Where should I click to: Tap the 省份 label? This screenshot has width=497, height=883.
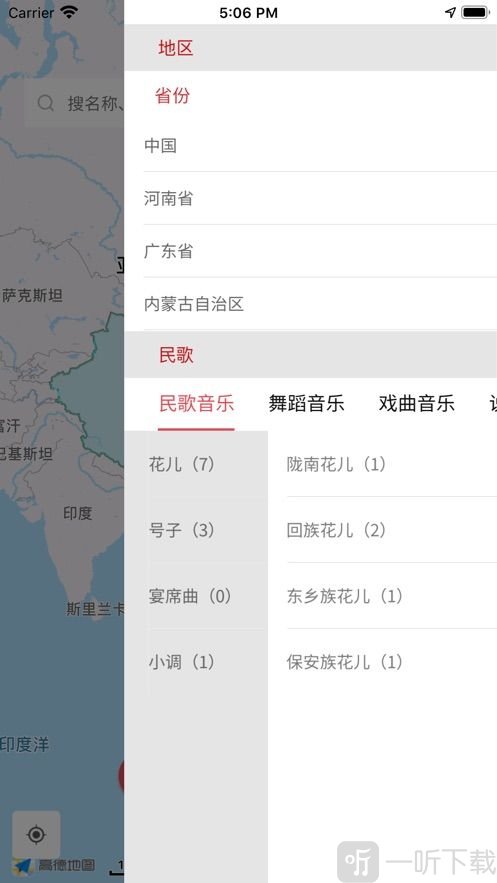(x=172, y=96)
